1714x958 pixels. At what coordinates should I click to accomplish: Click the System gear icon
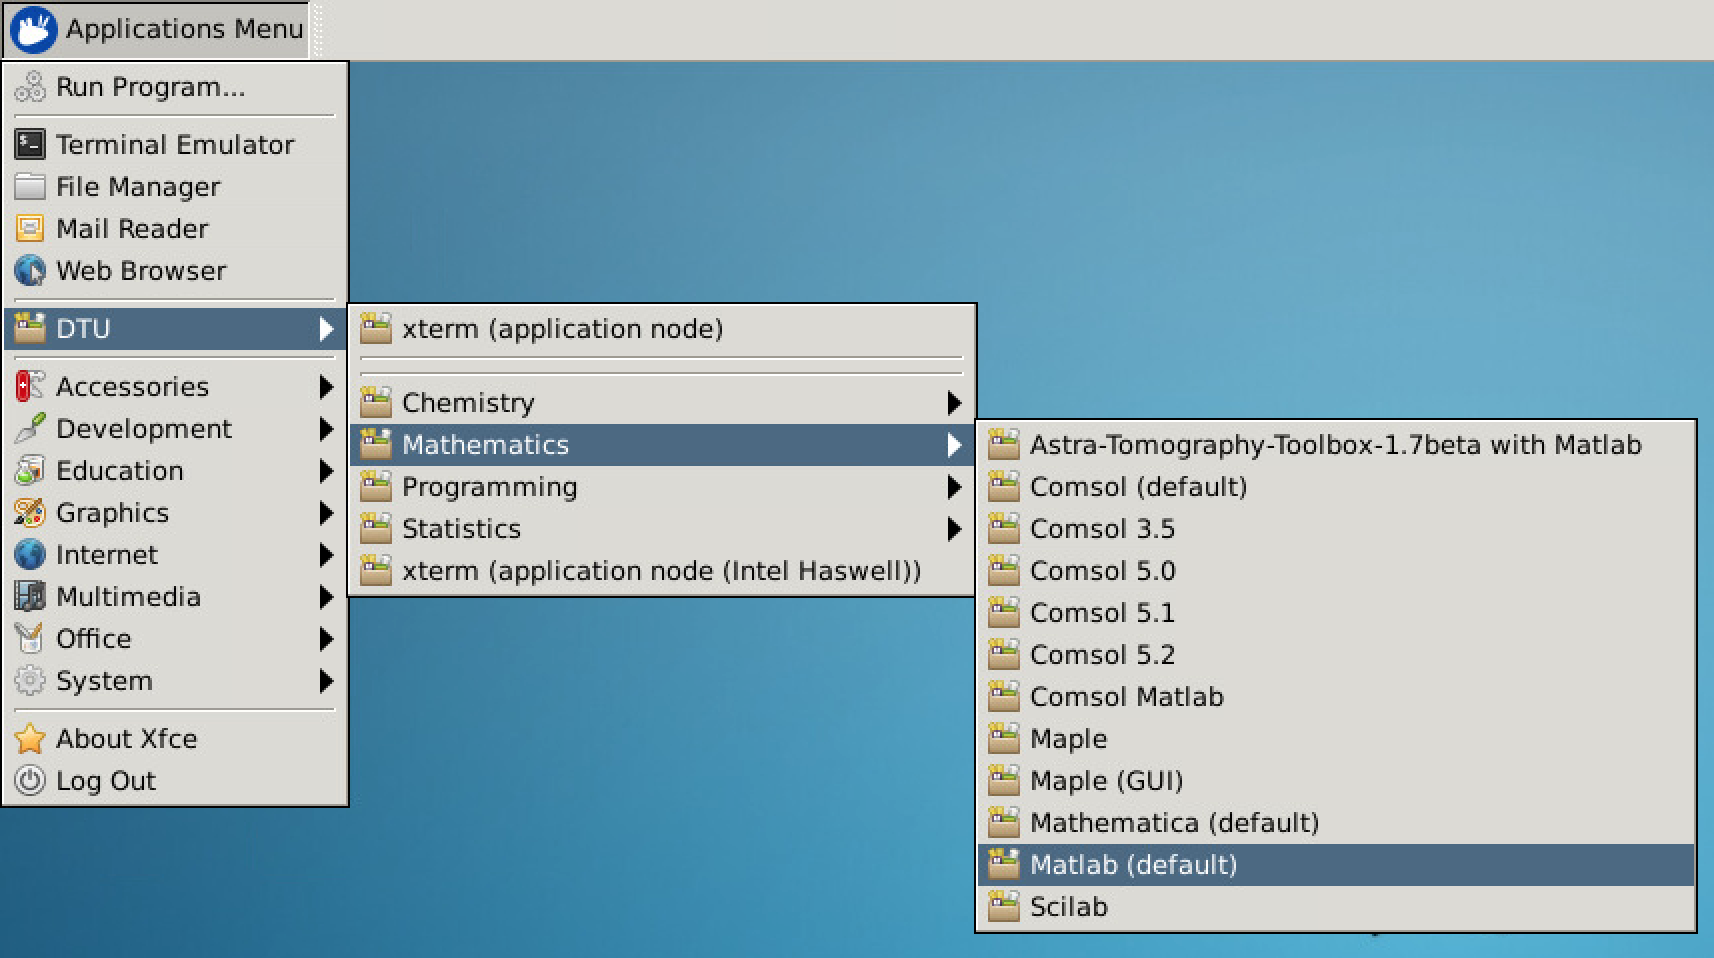(30, 681)
